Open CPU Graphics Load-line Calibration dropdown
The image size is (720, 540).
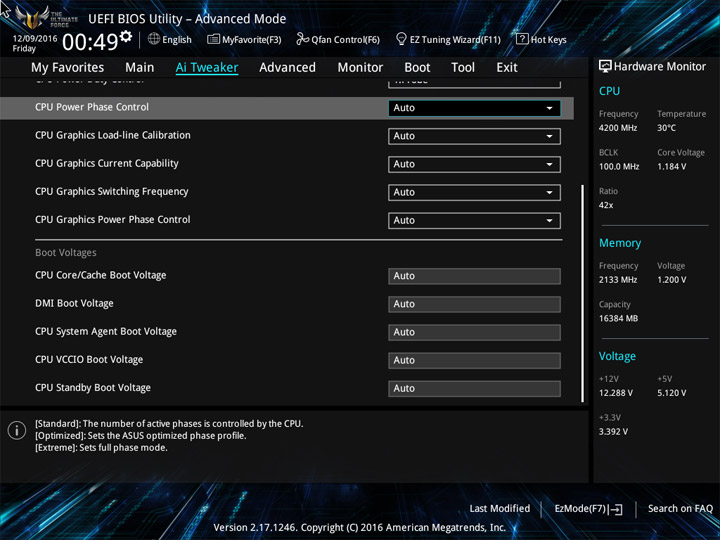click(x=474, y=136)
